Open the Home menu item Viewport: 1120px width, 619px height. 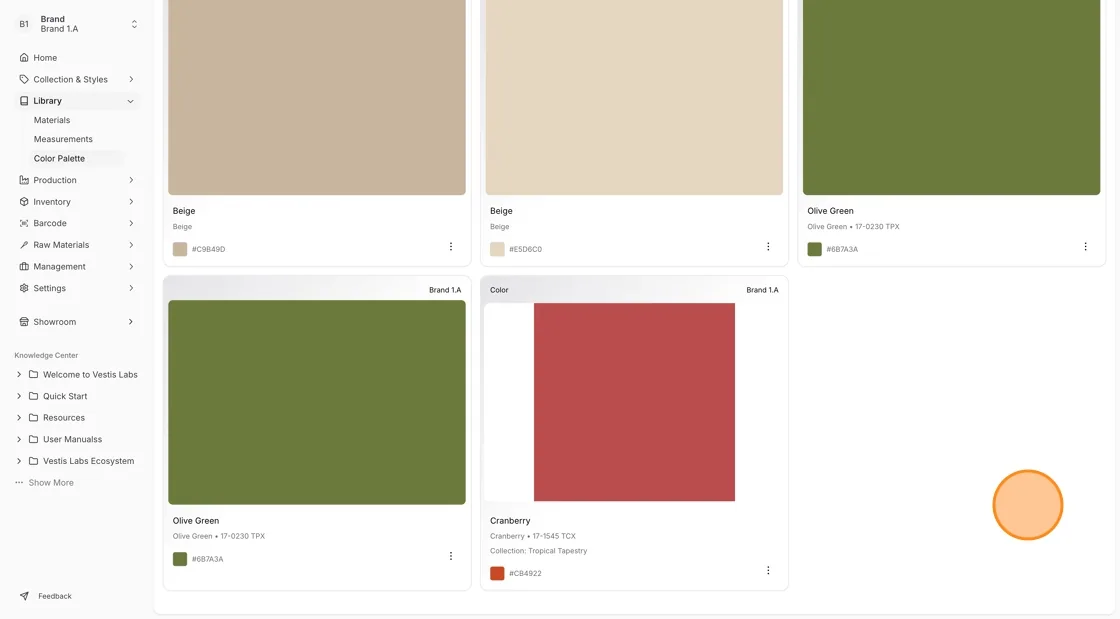[x=77, y=58]
